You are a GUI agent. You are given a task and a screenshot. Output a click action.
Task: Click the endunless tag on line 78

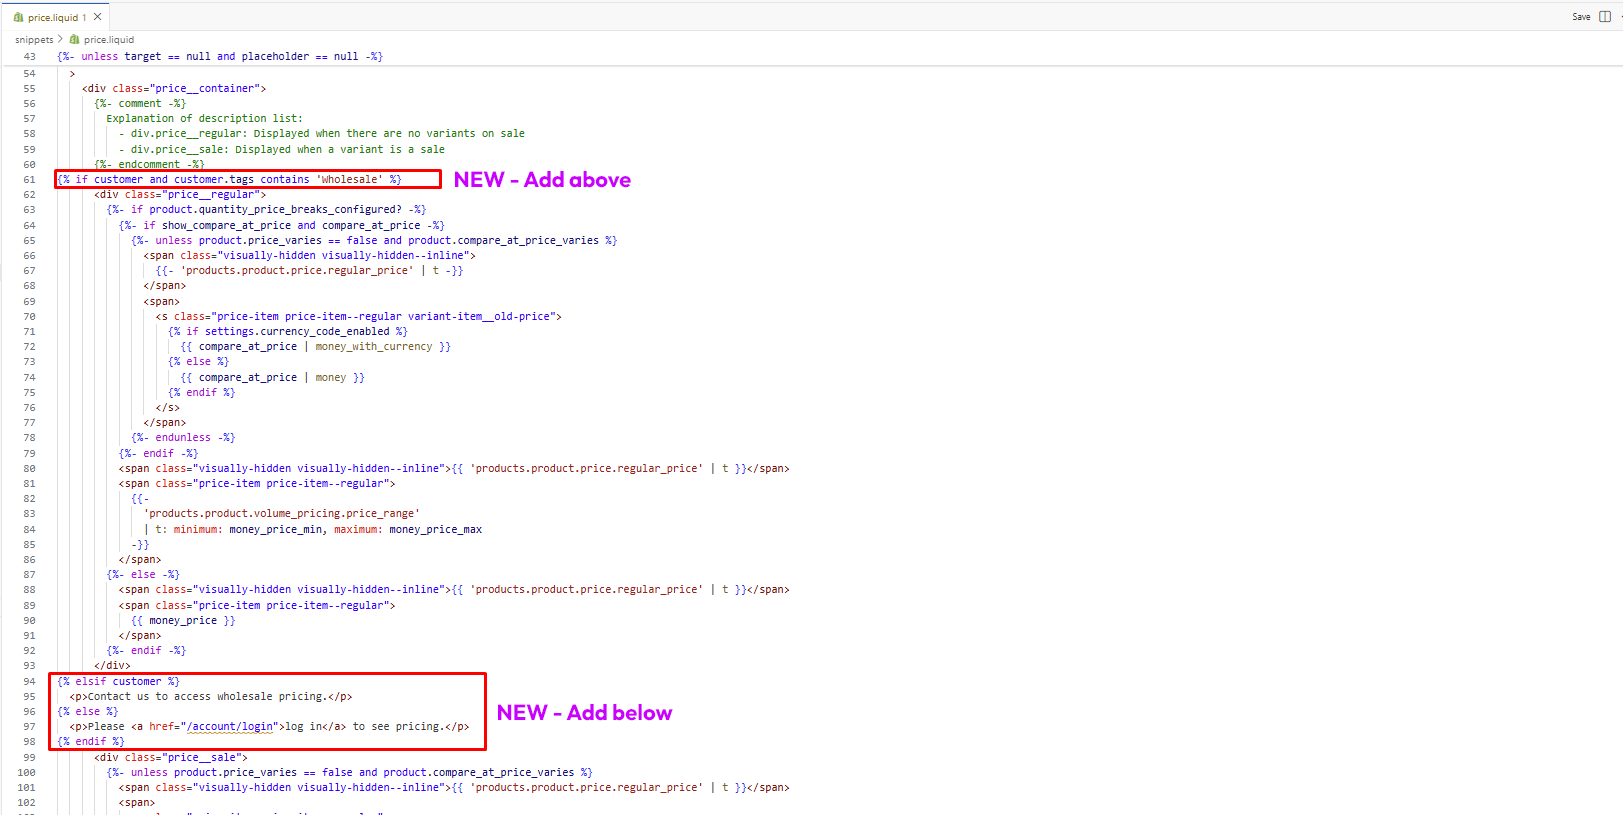pyautogui.click(x=183, y=437)
